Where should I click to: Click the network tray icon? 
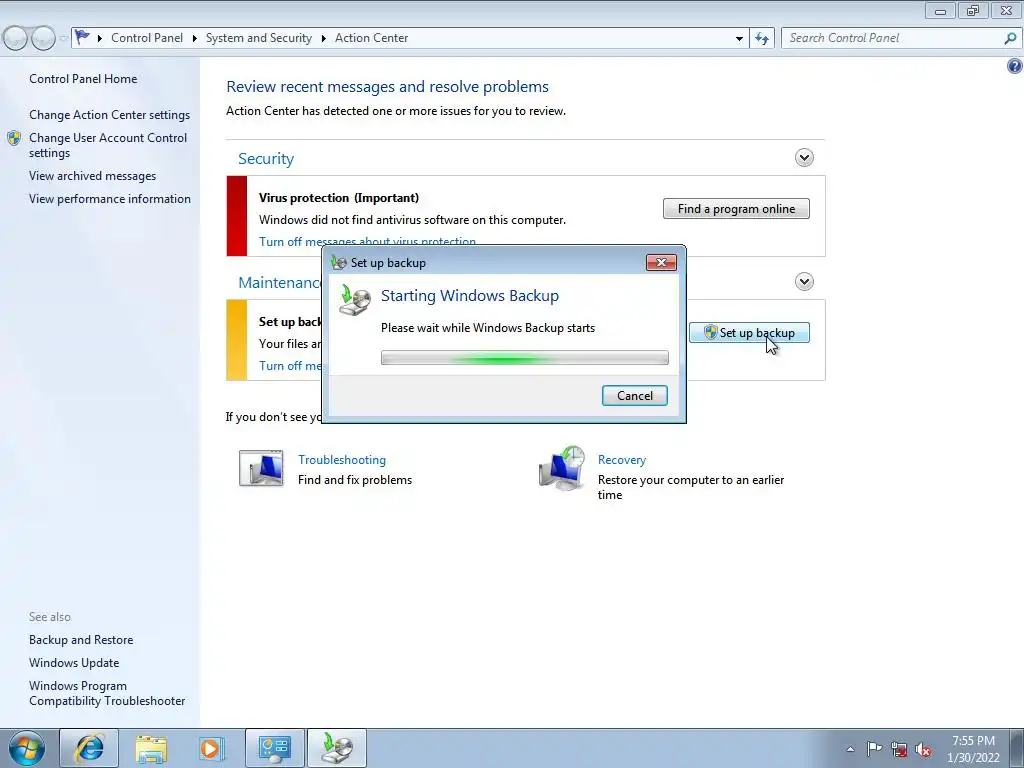pos(899,749)
